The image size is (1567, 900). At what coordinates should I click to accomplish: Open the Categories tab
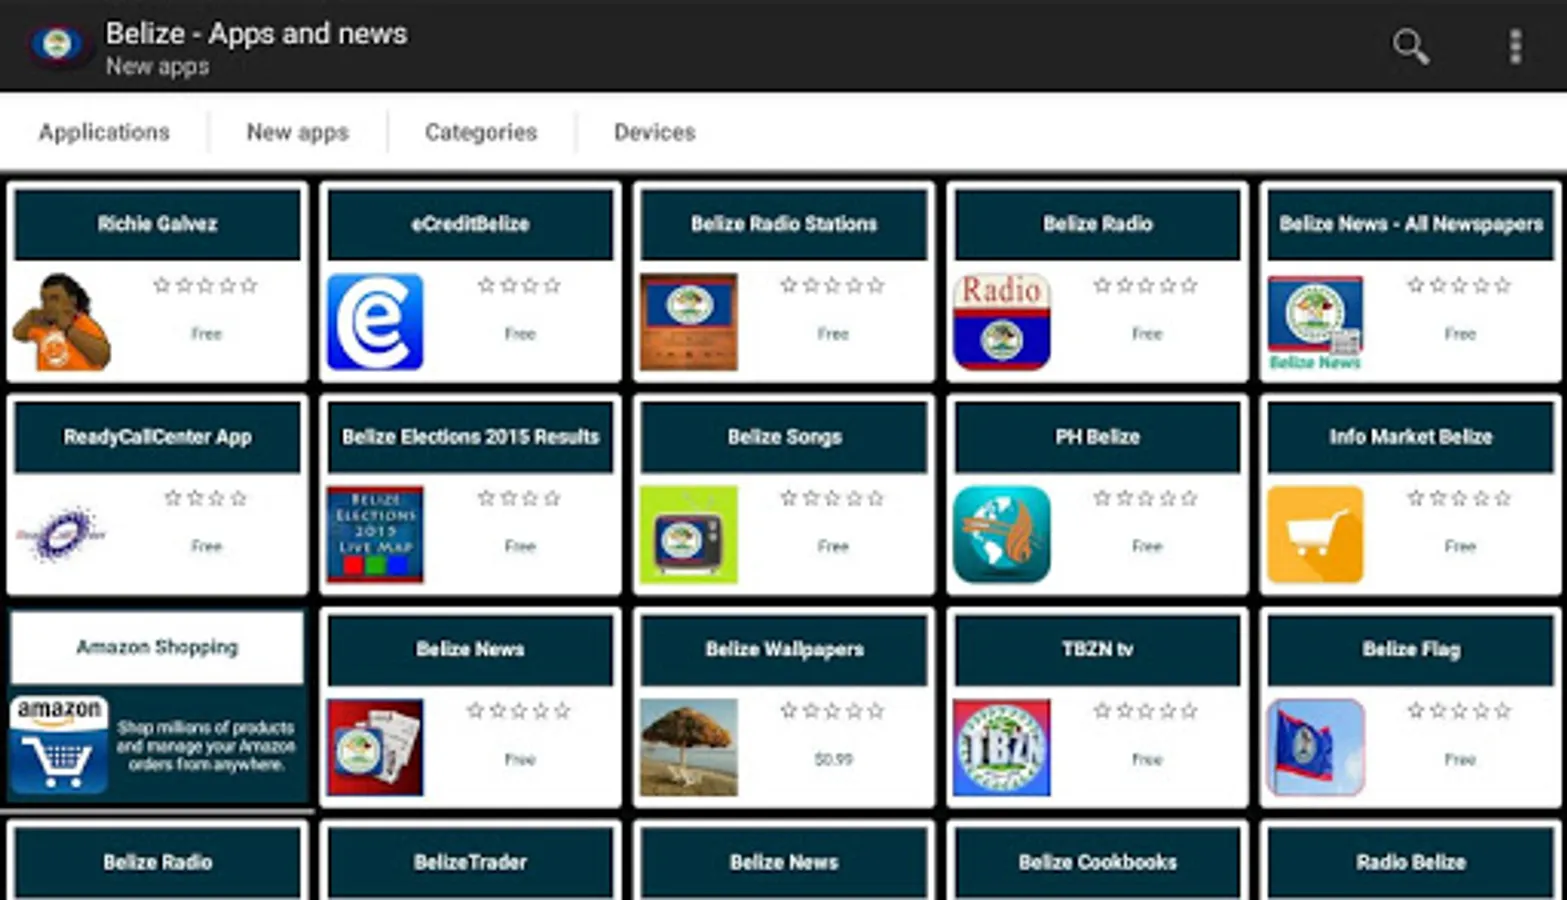pos(481,132)
